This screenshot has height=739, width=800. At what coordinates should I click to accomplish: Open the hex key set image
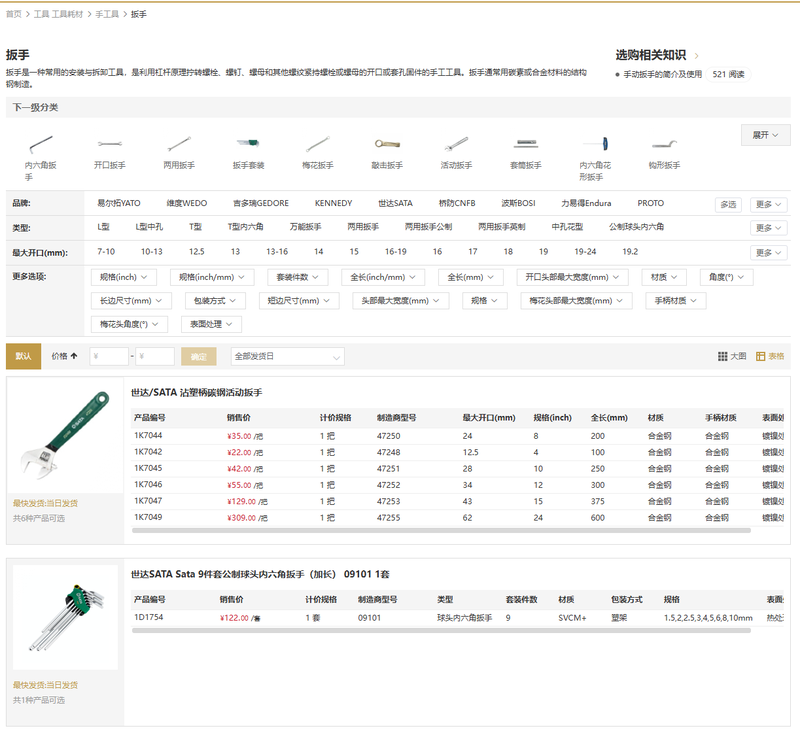(65, 617)
